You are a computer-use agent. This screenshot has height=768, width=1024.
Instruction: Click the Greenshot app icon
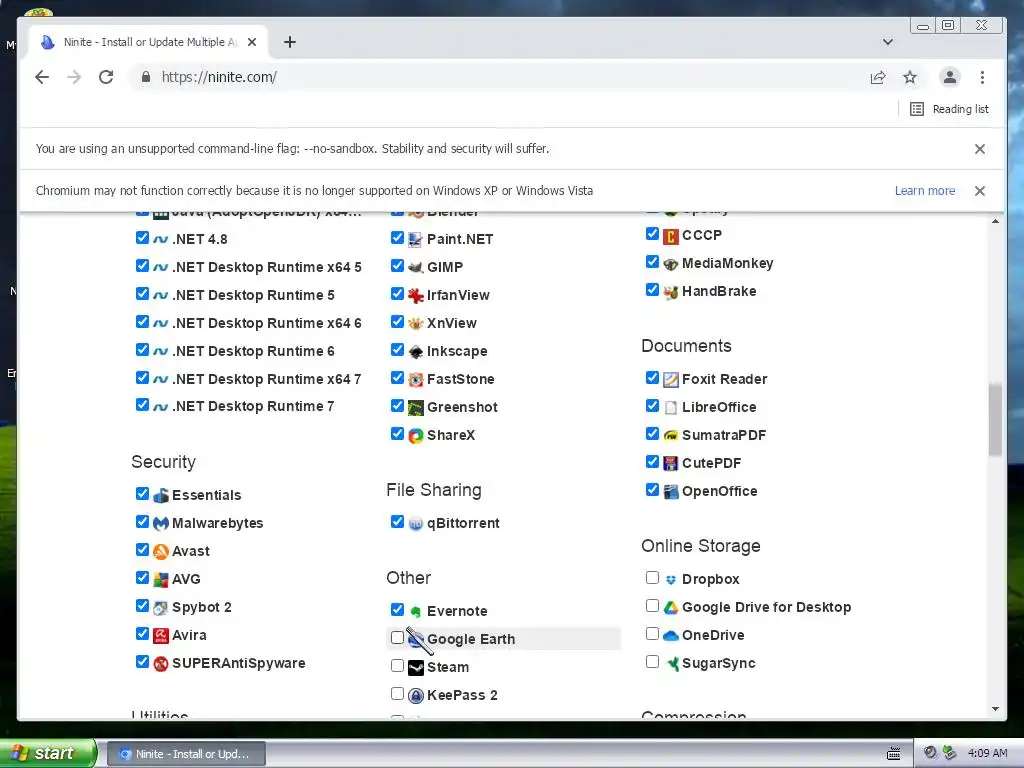pyautogui.click(x=415, y=408)
